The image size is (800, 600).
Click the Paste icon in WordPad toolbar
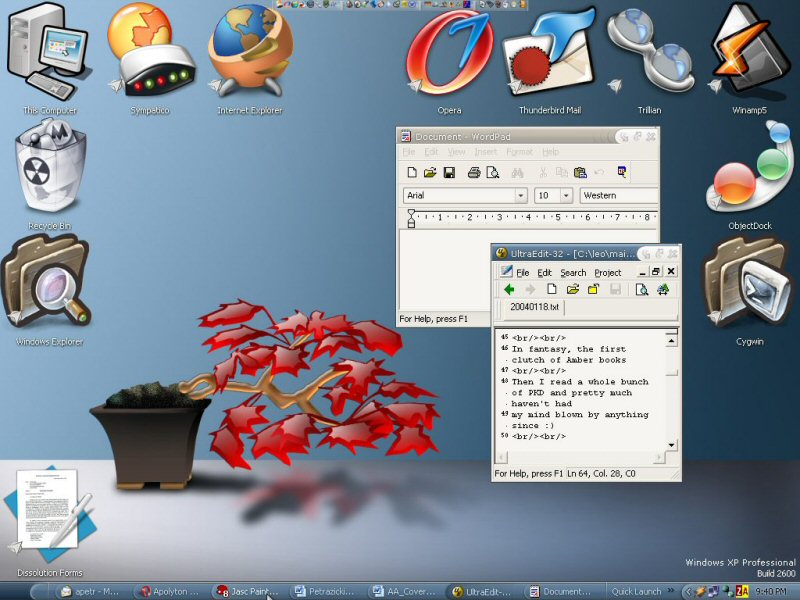pos(580,173)
